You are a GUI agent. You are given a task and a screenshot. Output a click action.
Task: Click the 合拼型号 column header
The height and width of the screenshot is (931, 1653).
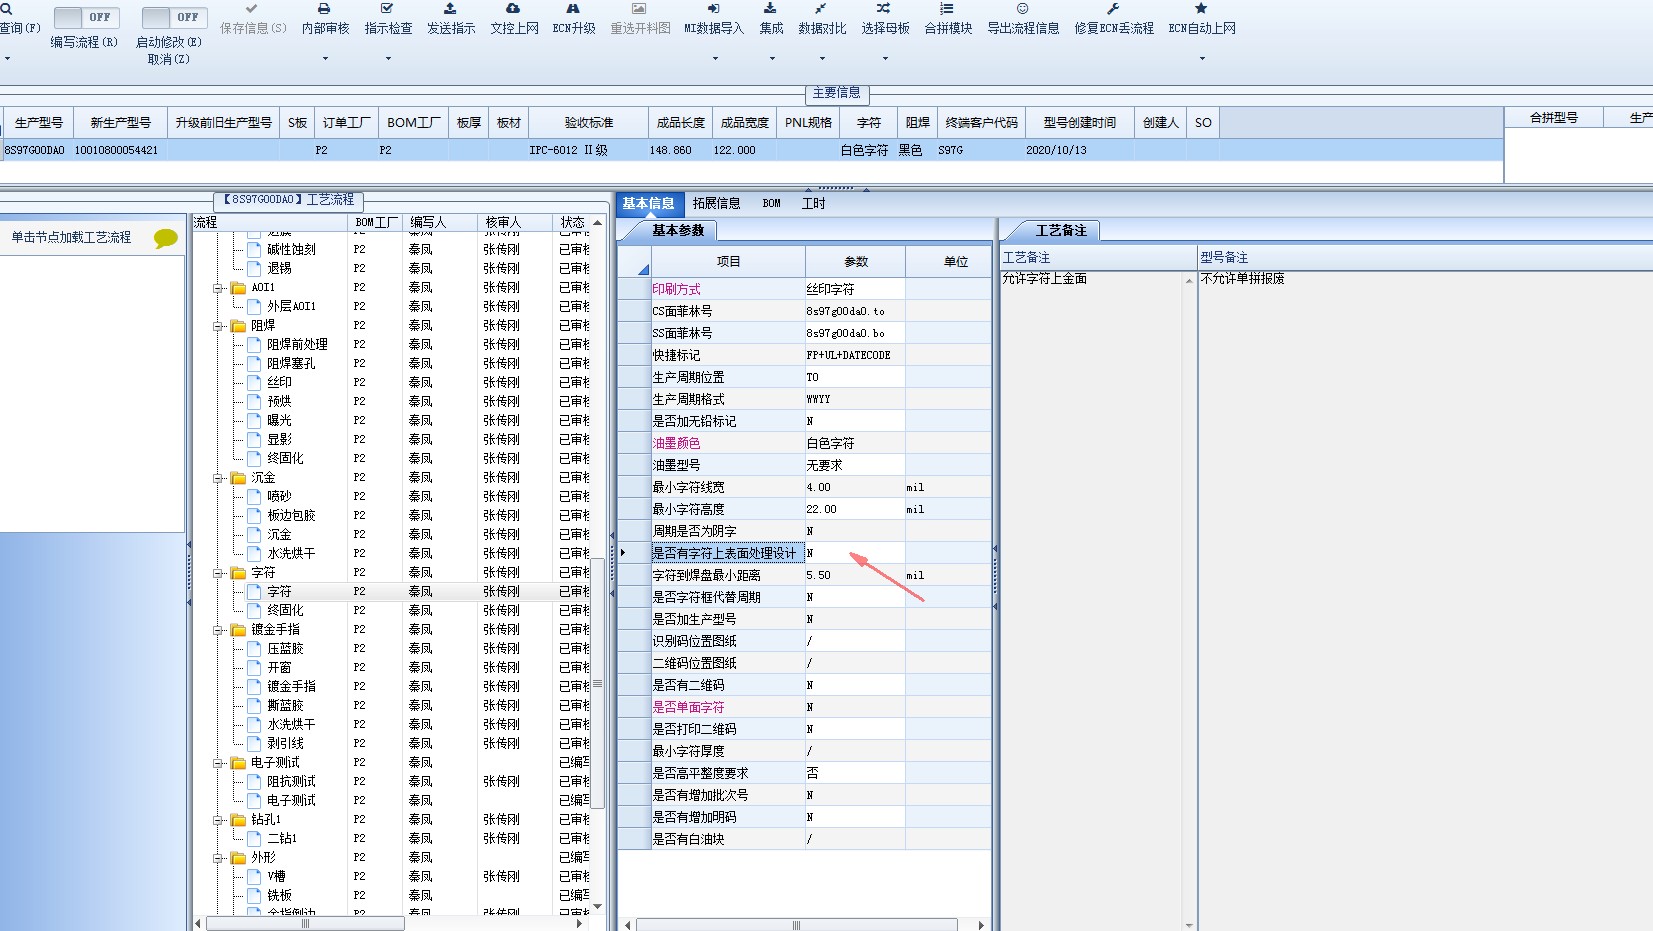[x=1554, y=118]
